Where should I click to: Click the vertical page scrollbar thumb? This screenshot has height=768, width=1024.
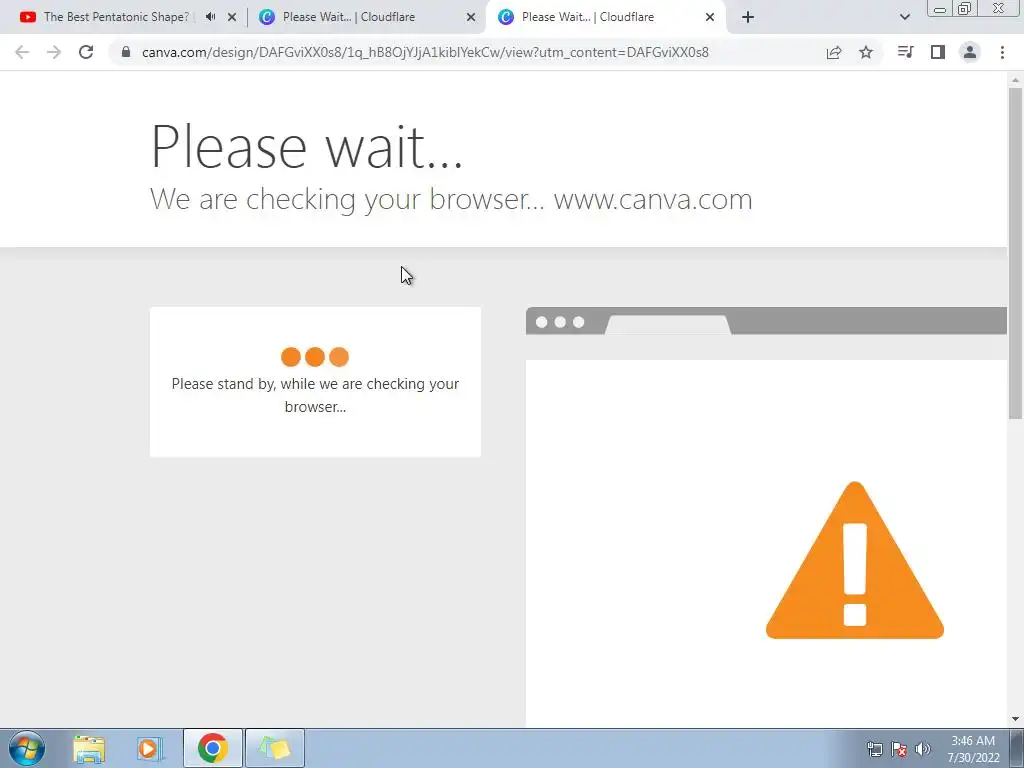(1015, 253)
